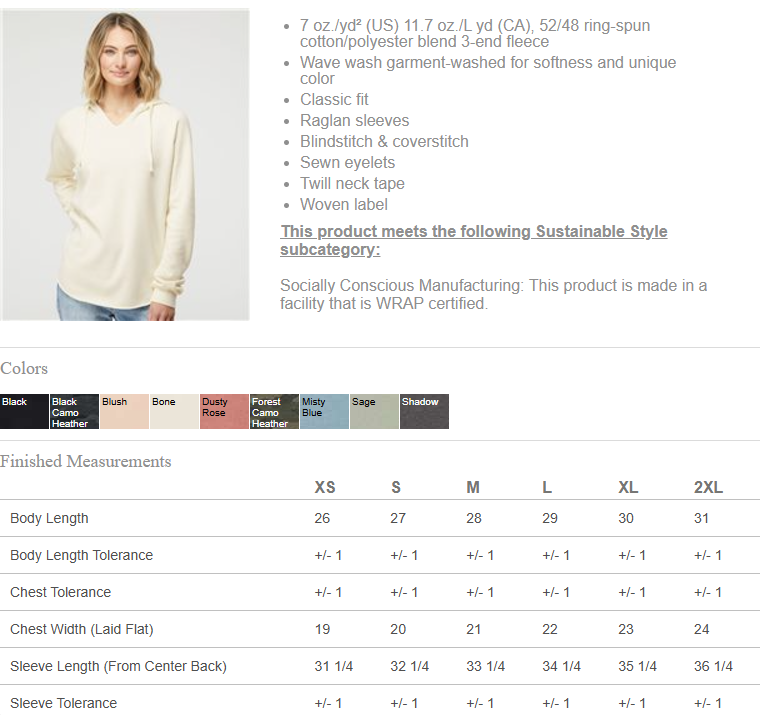Click the hooded pullover product photo
The height and width of the screenshot is (715, 770).
tap(125, 165)
